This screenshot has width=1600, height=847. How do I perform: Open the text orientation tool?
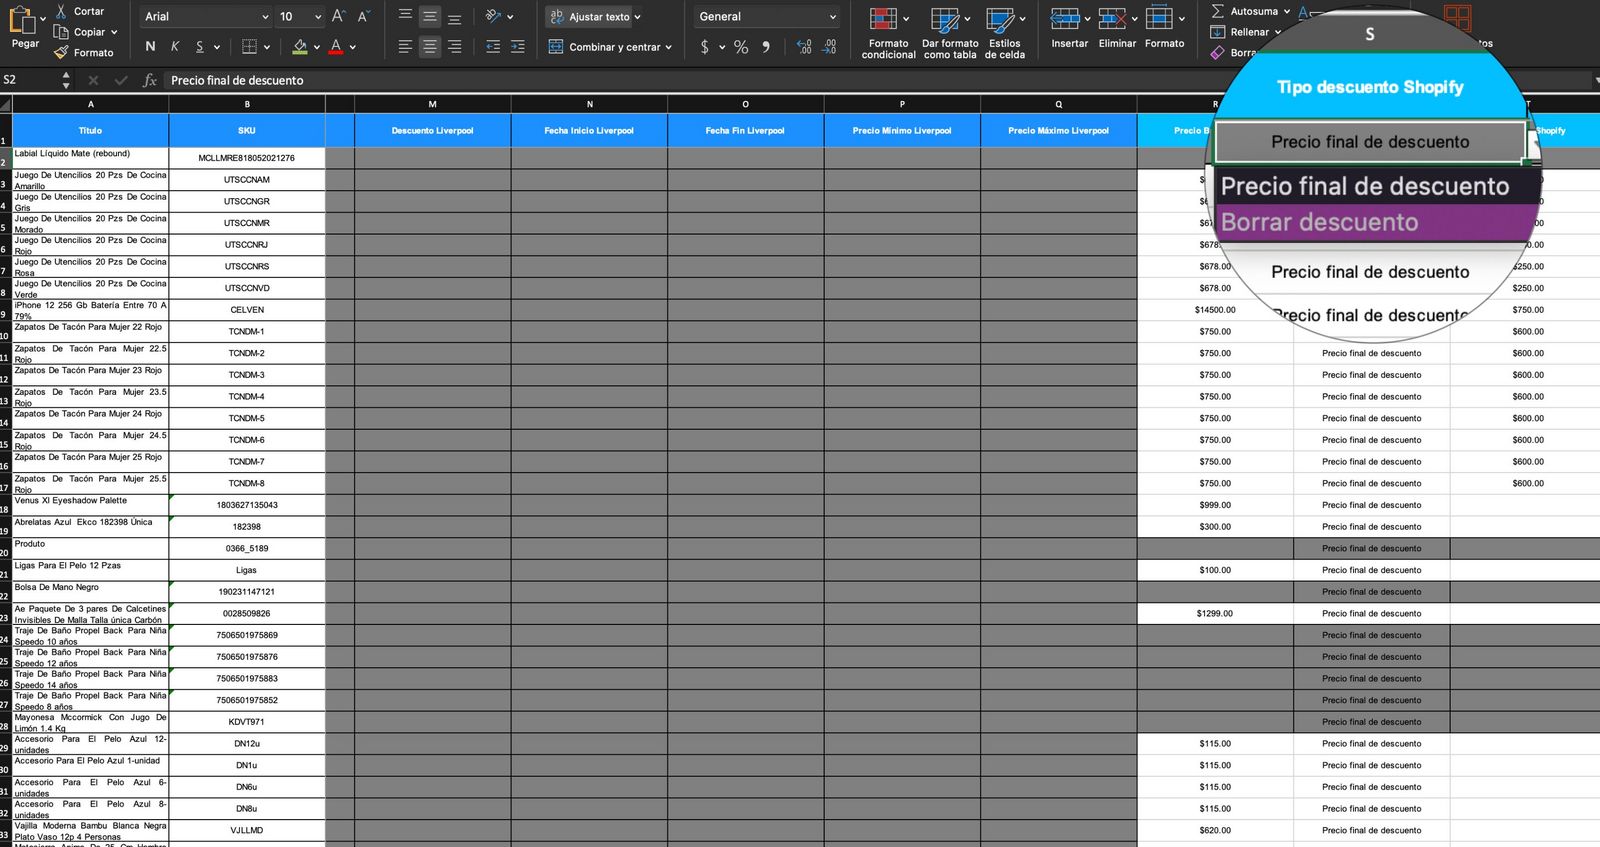click(492, 16)
